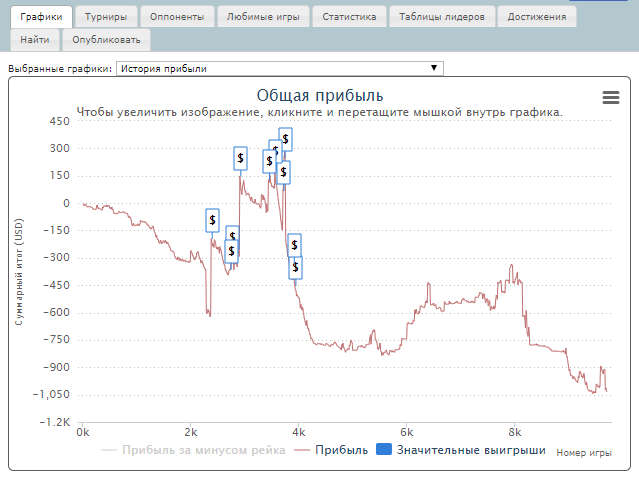This screenshot has height=479, width=639.
Task: Select the Графики tab
Action: pyautogui.click(x=41, y=17)
